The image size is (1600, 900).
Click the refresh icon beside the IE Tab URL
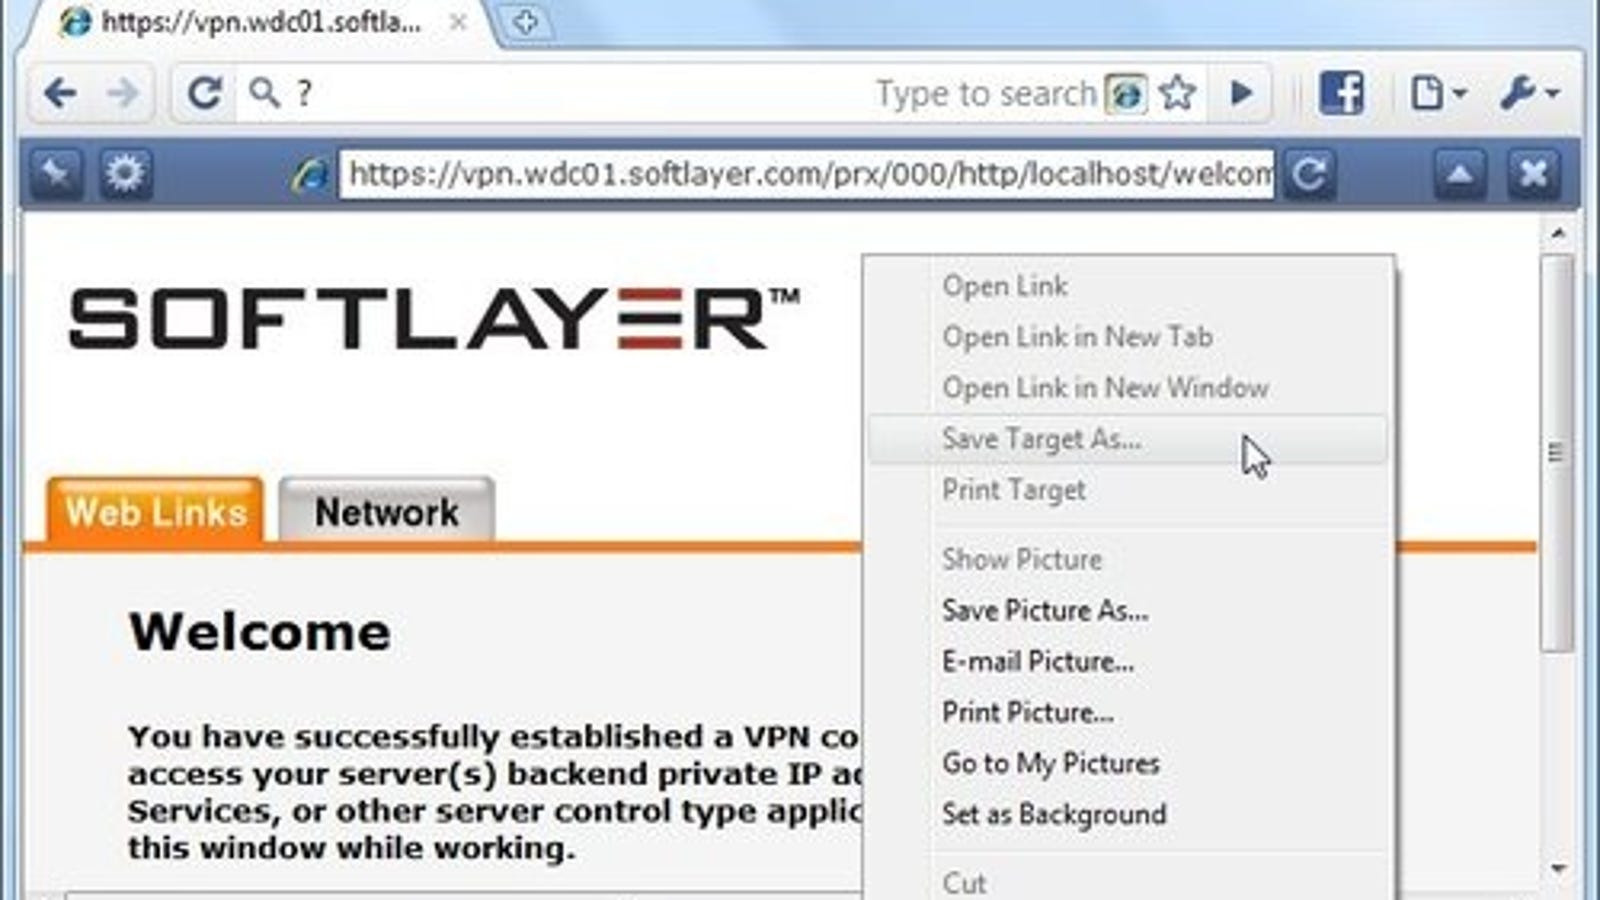click(1309, 174)
